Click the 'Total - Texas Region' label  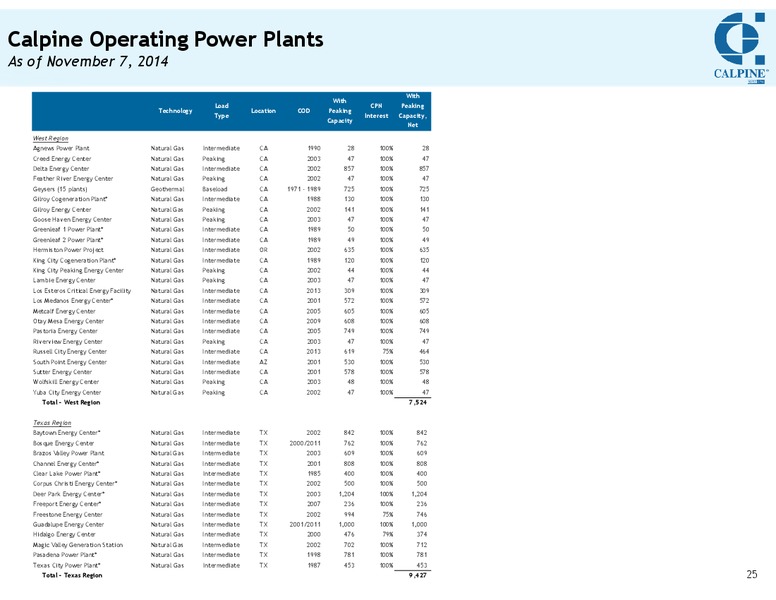click(72, 575)
